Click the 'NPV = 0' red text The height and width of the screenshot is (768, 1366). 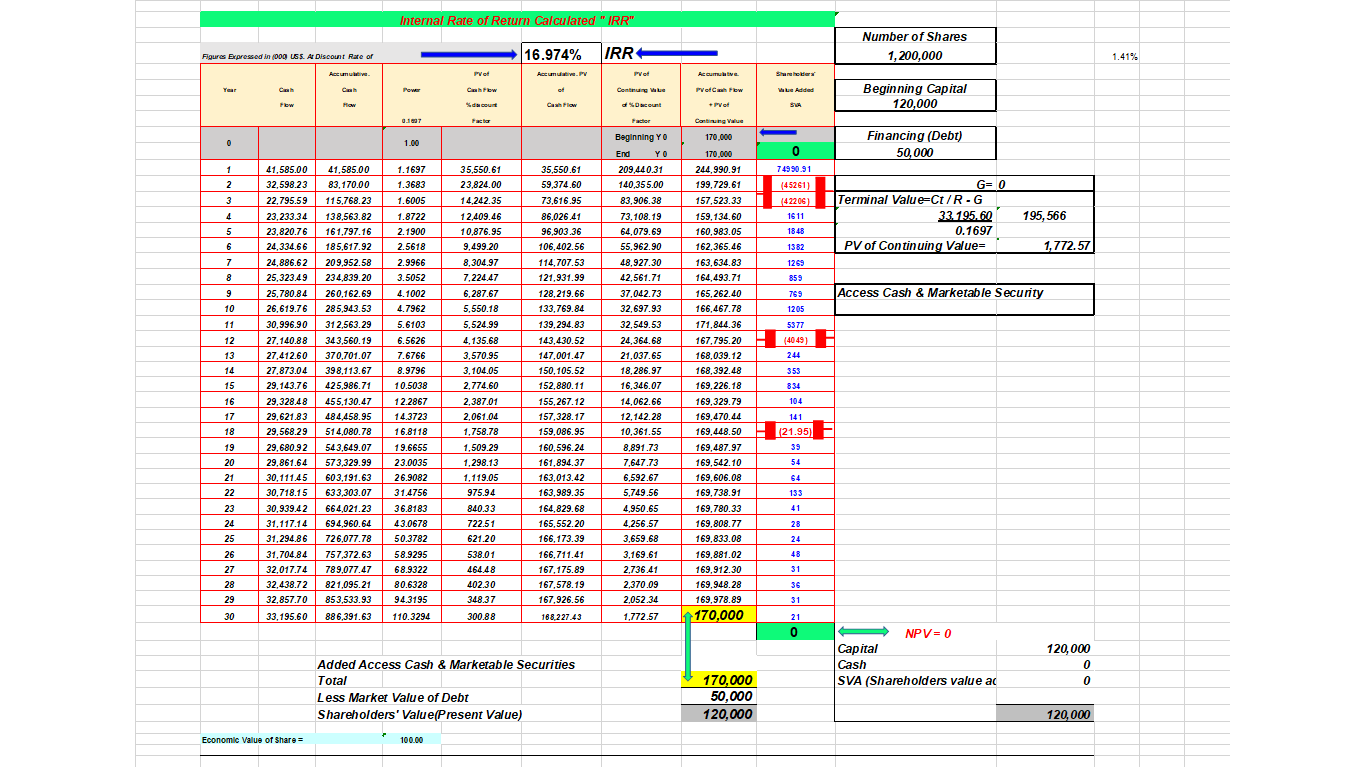click(928, 634)
